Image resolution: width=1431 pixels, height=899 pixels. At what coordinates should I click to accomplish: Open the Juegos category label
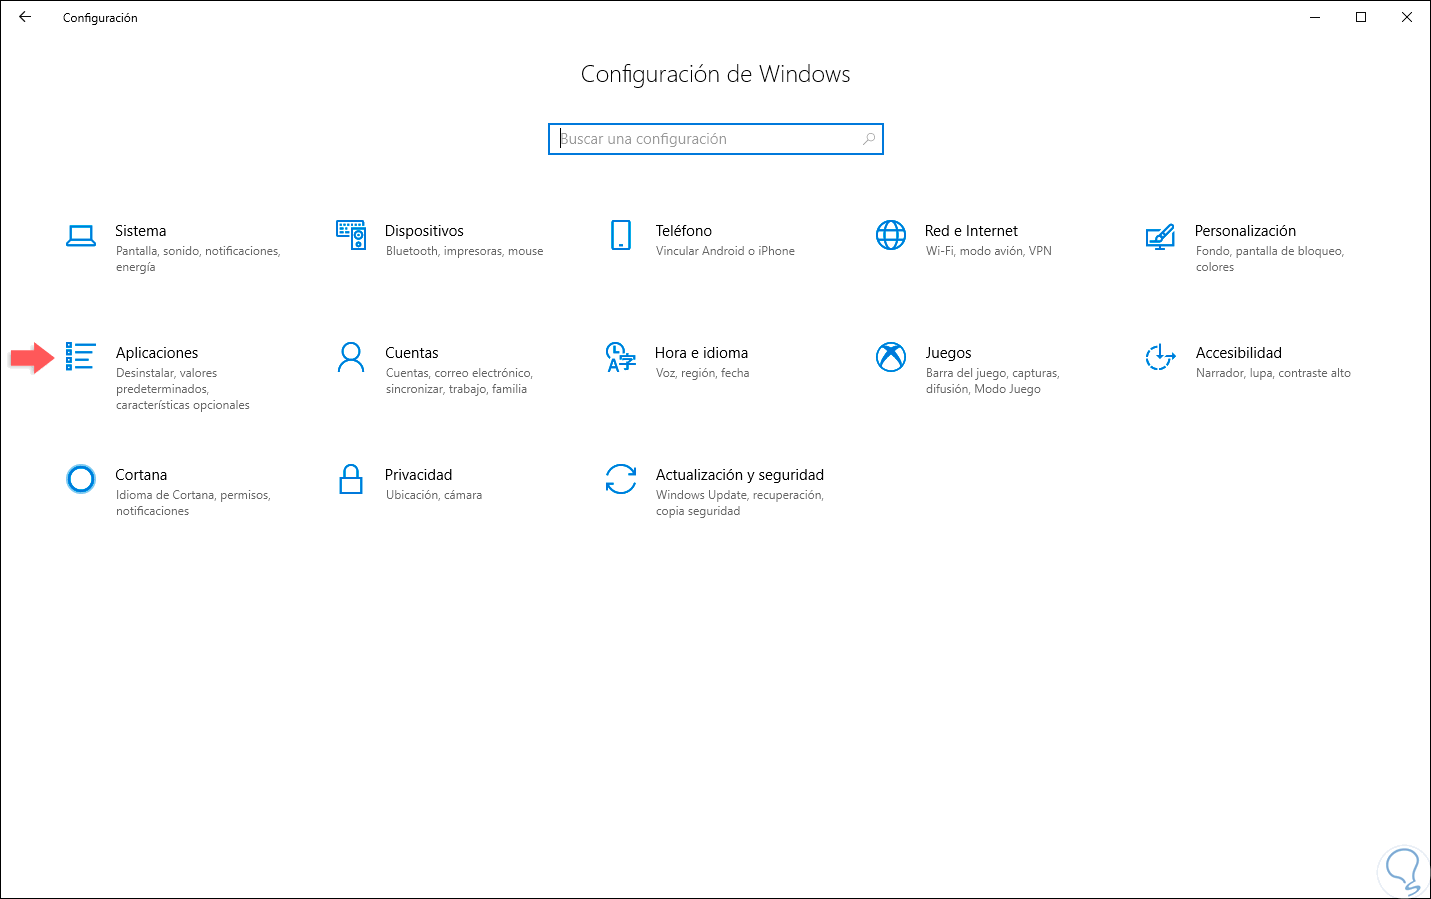[x=948, y=353]
